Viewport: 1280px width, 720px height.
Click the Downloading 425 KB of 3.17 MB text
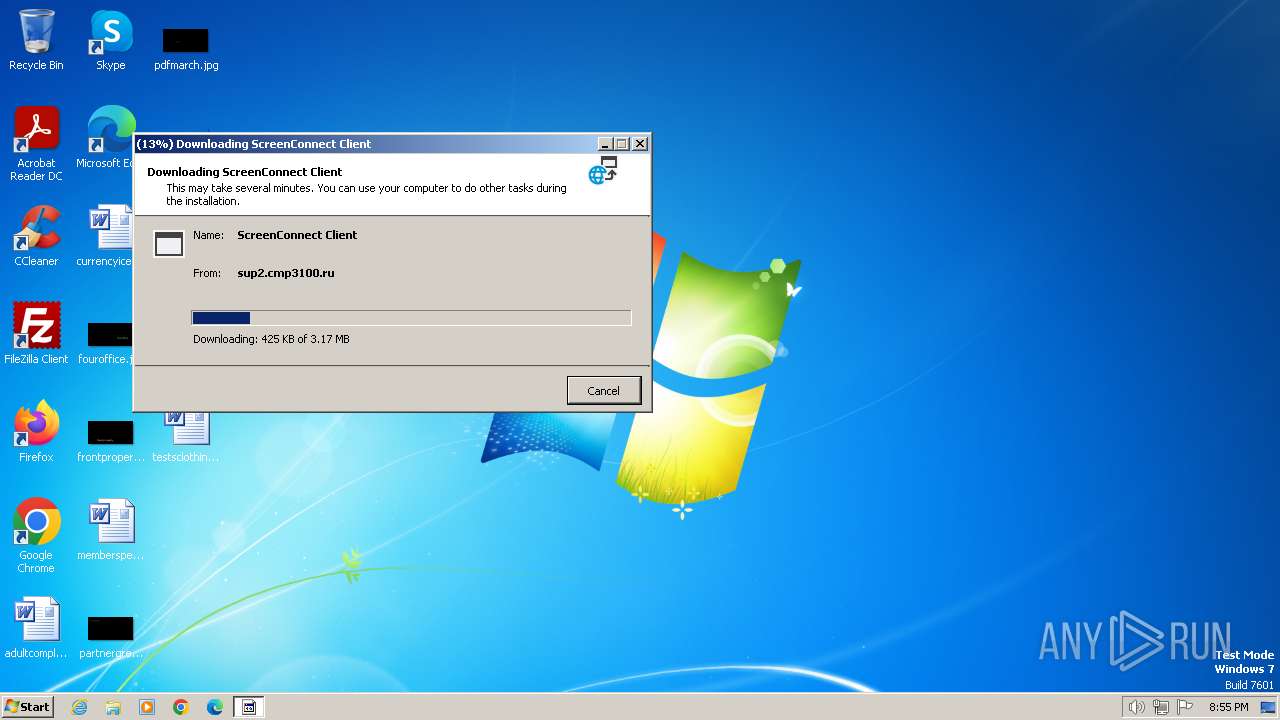tap(271, 339)
